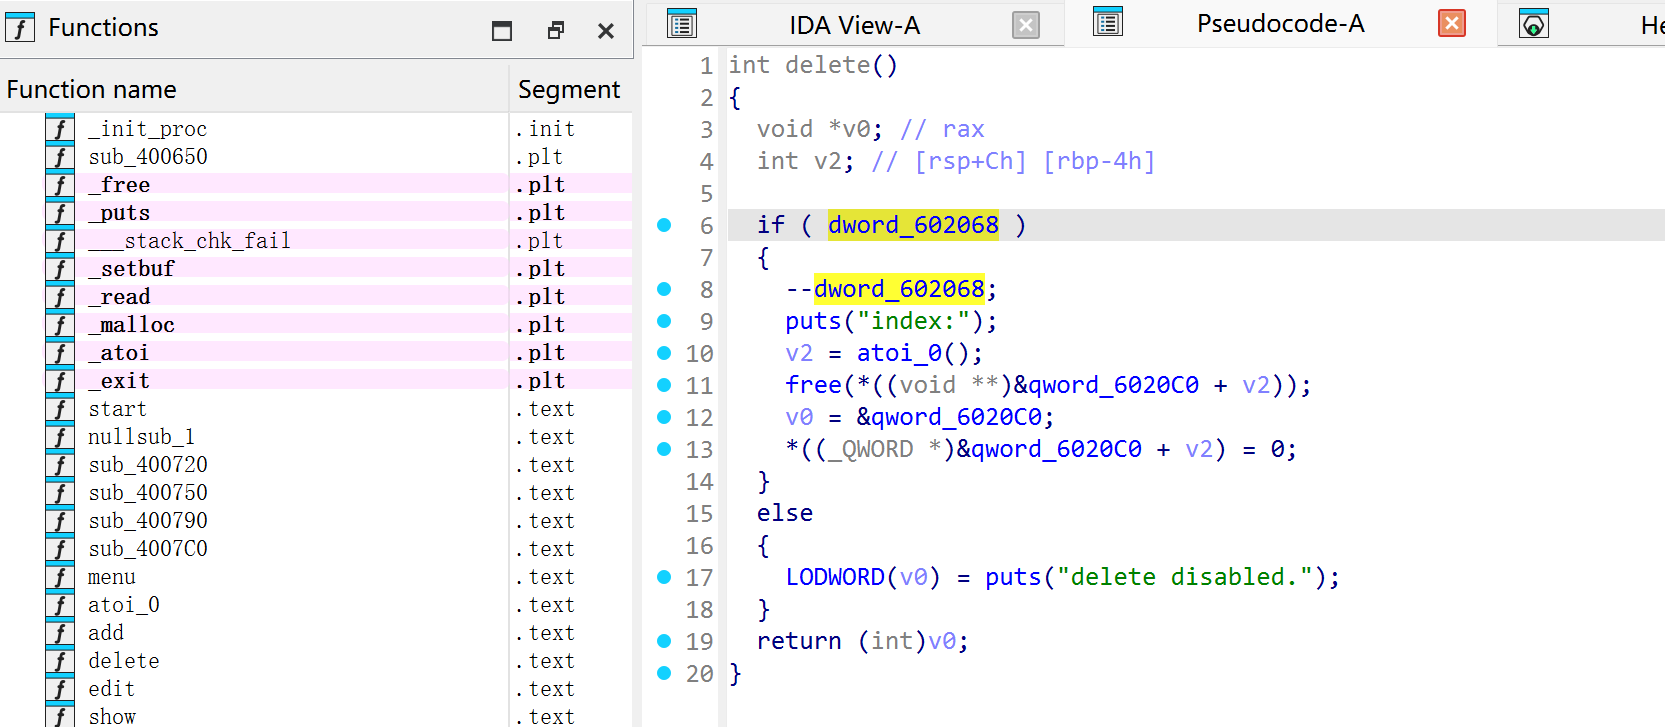Toggle breakpoint dot on line 19
Viewport: 1665px width, 727px height.
point(664,641)
